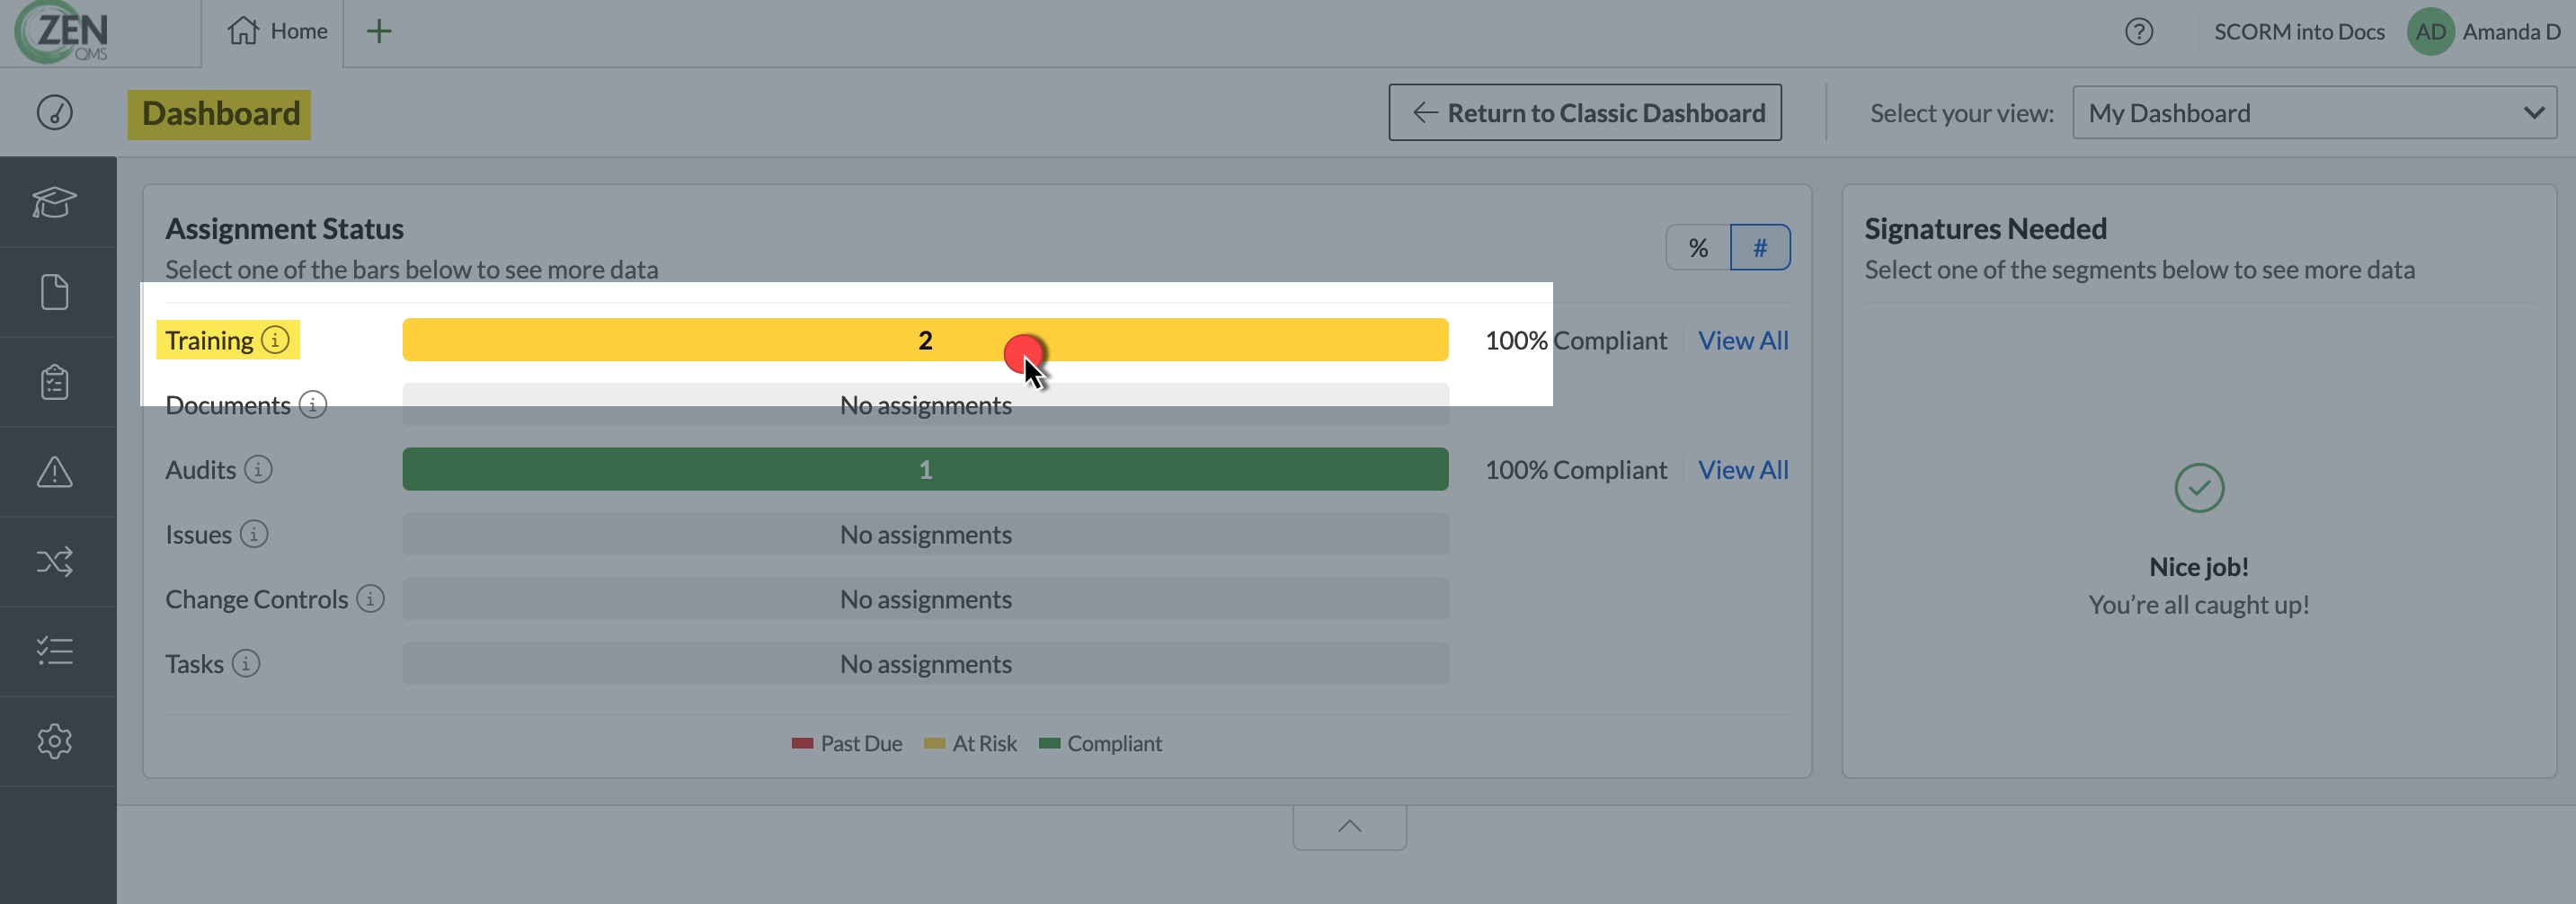Screen dimensions: 2576x904
Task: Switch assignment status to percent view
Action: point(1698,247)
